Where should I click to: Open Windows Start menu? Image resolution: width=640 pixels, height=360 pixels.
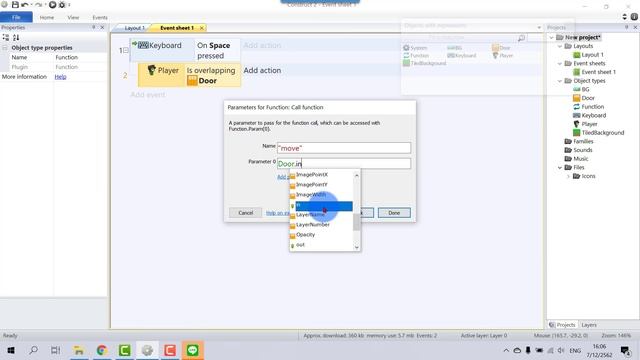pyautogui.click(x=11, y=350)
